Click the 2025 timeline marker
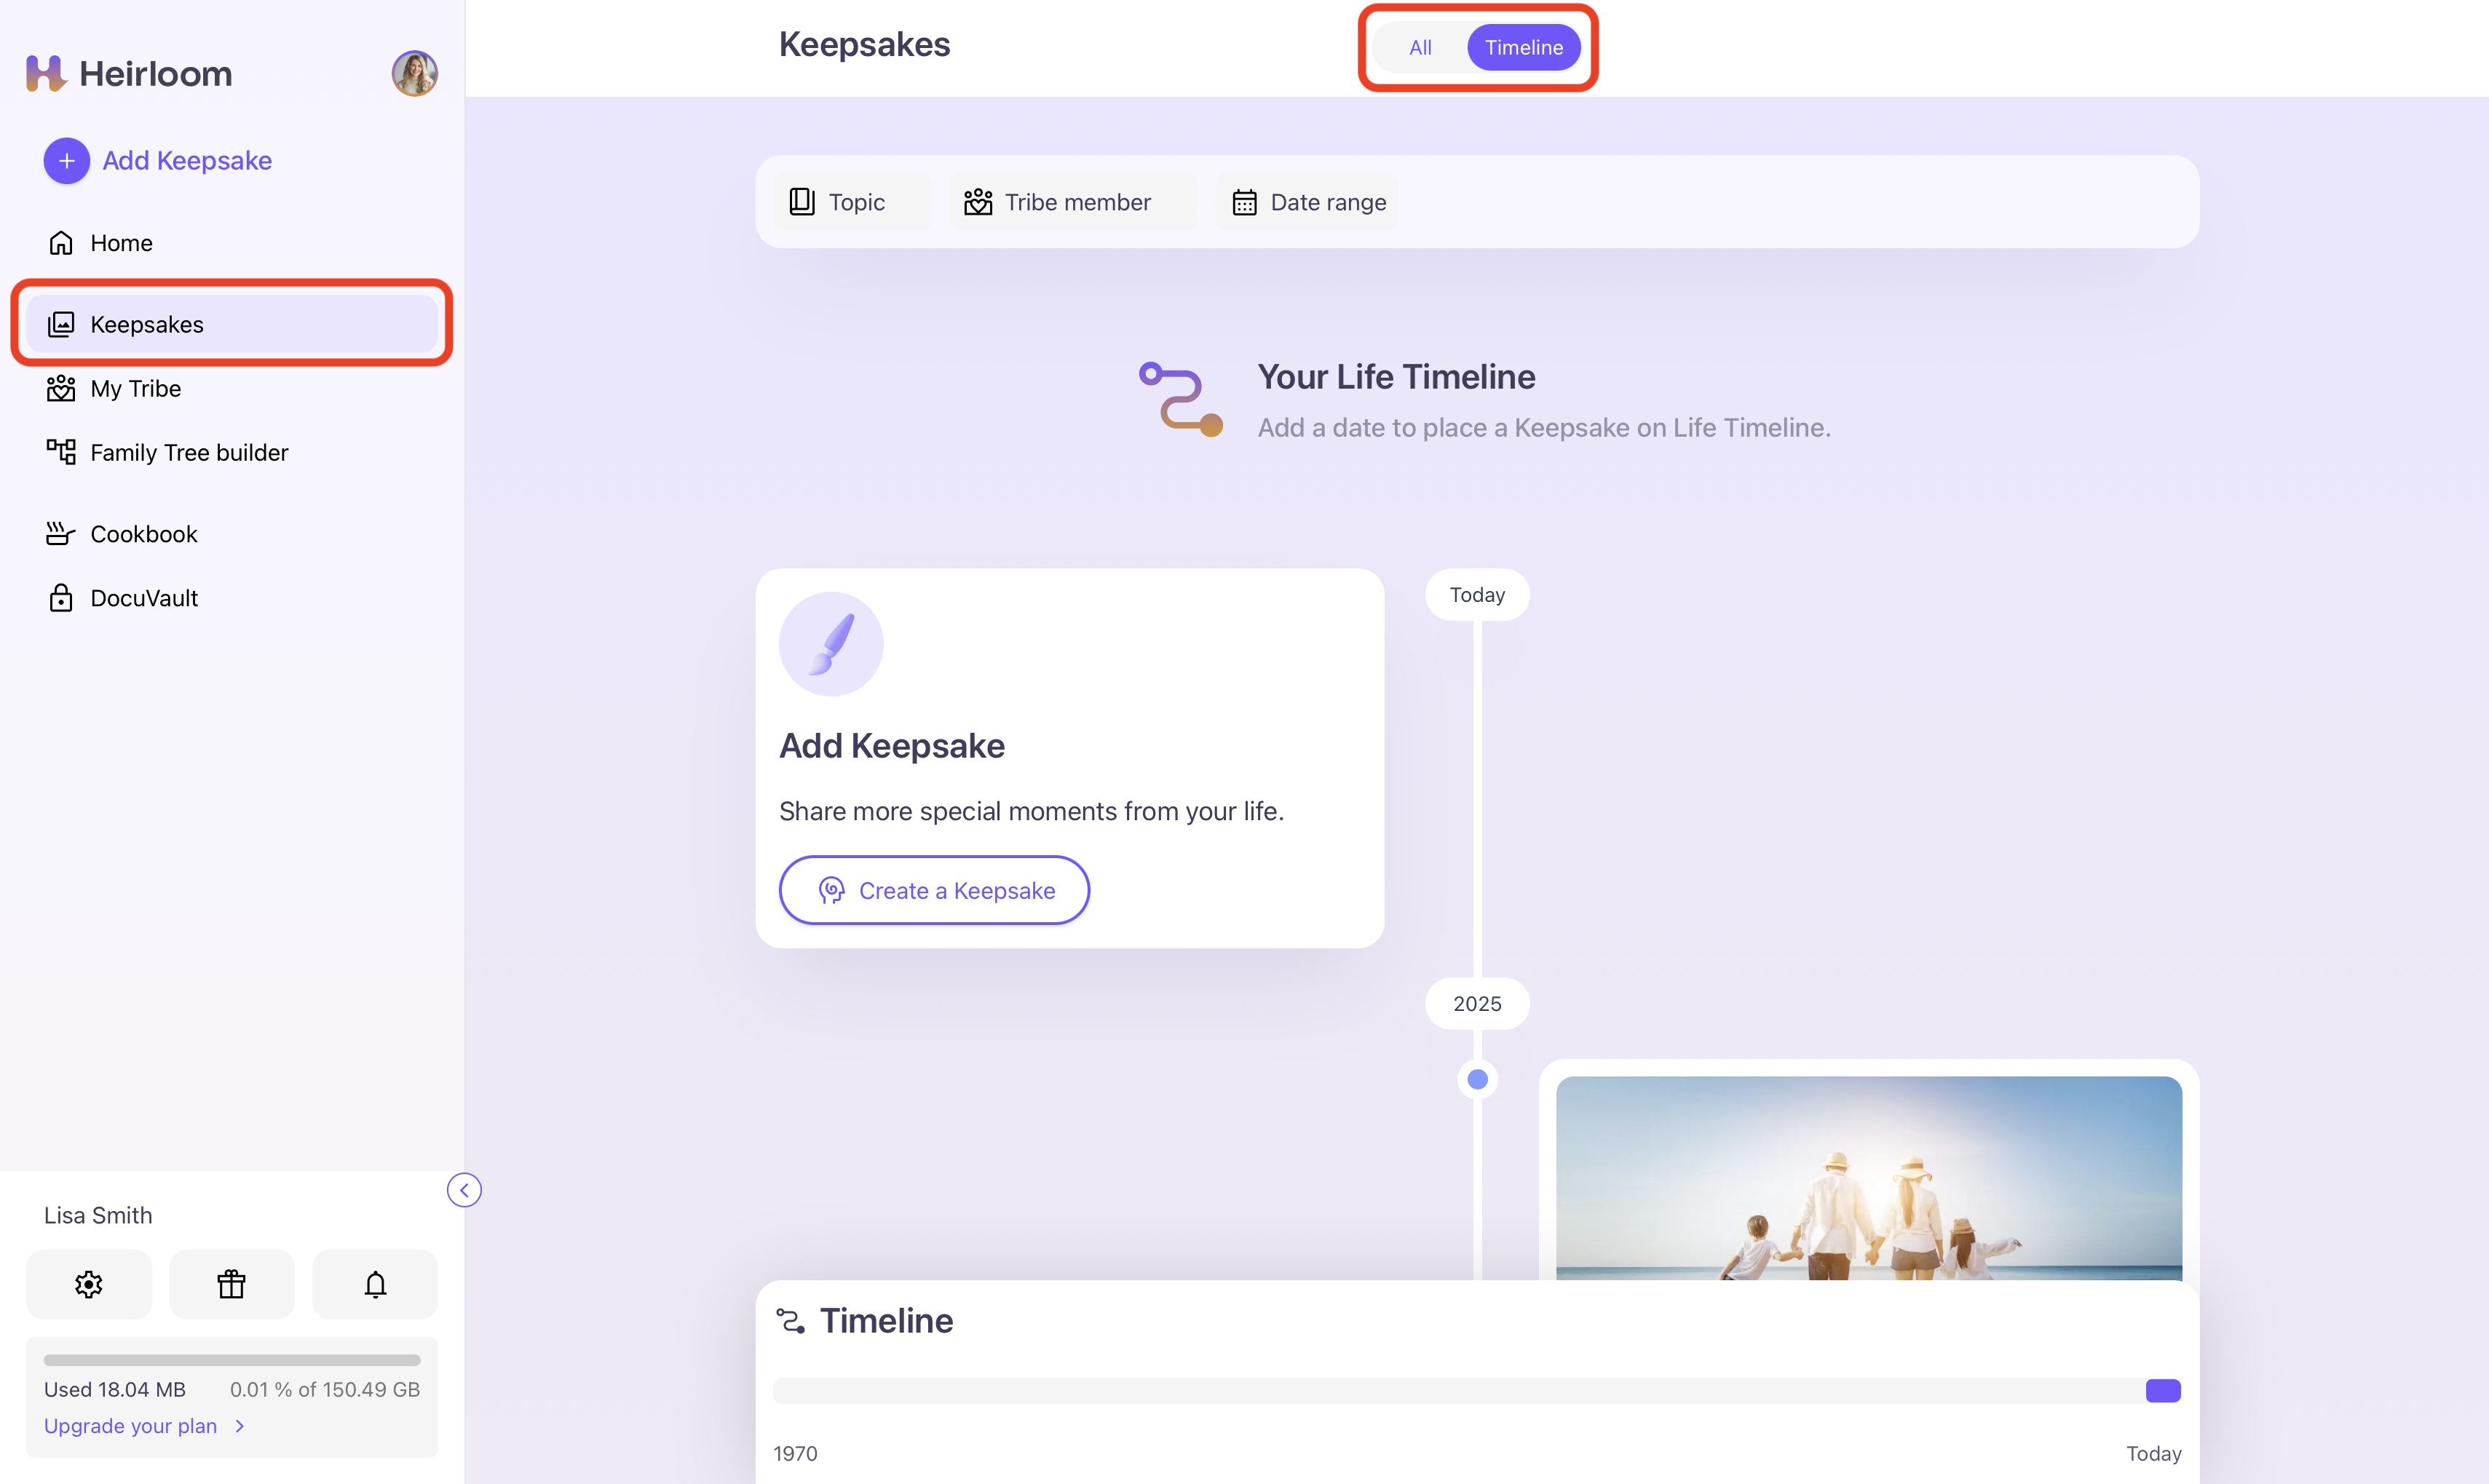Viewport: 2489px width, 1484px height. tap(1477, 1003)
